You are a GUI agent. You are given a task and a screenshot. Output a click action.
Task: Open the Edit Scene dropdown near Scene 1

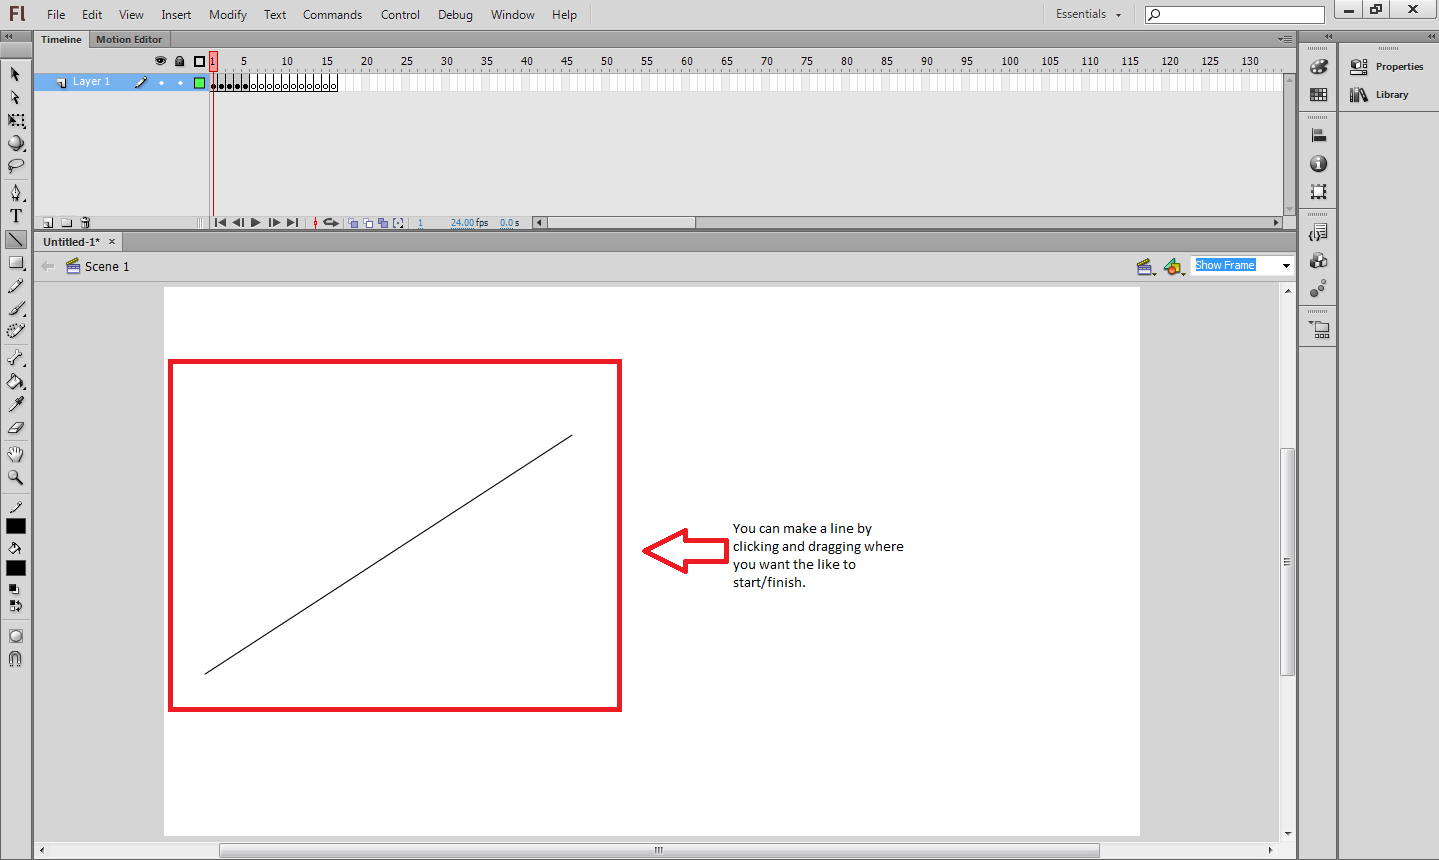[1146, 266]
